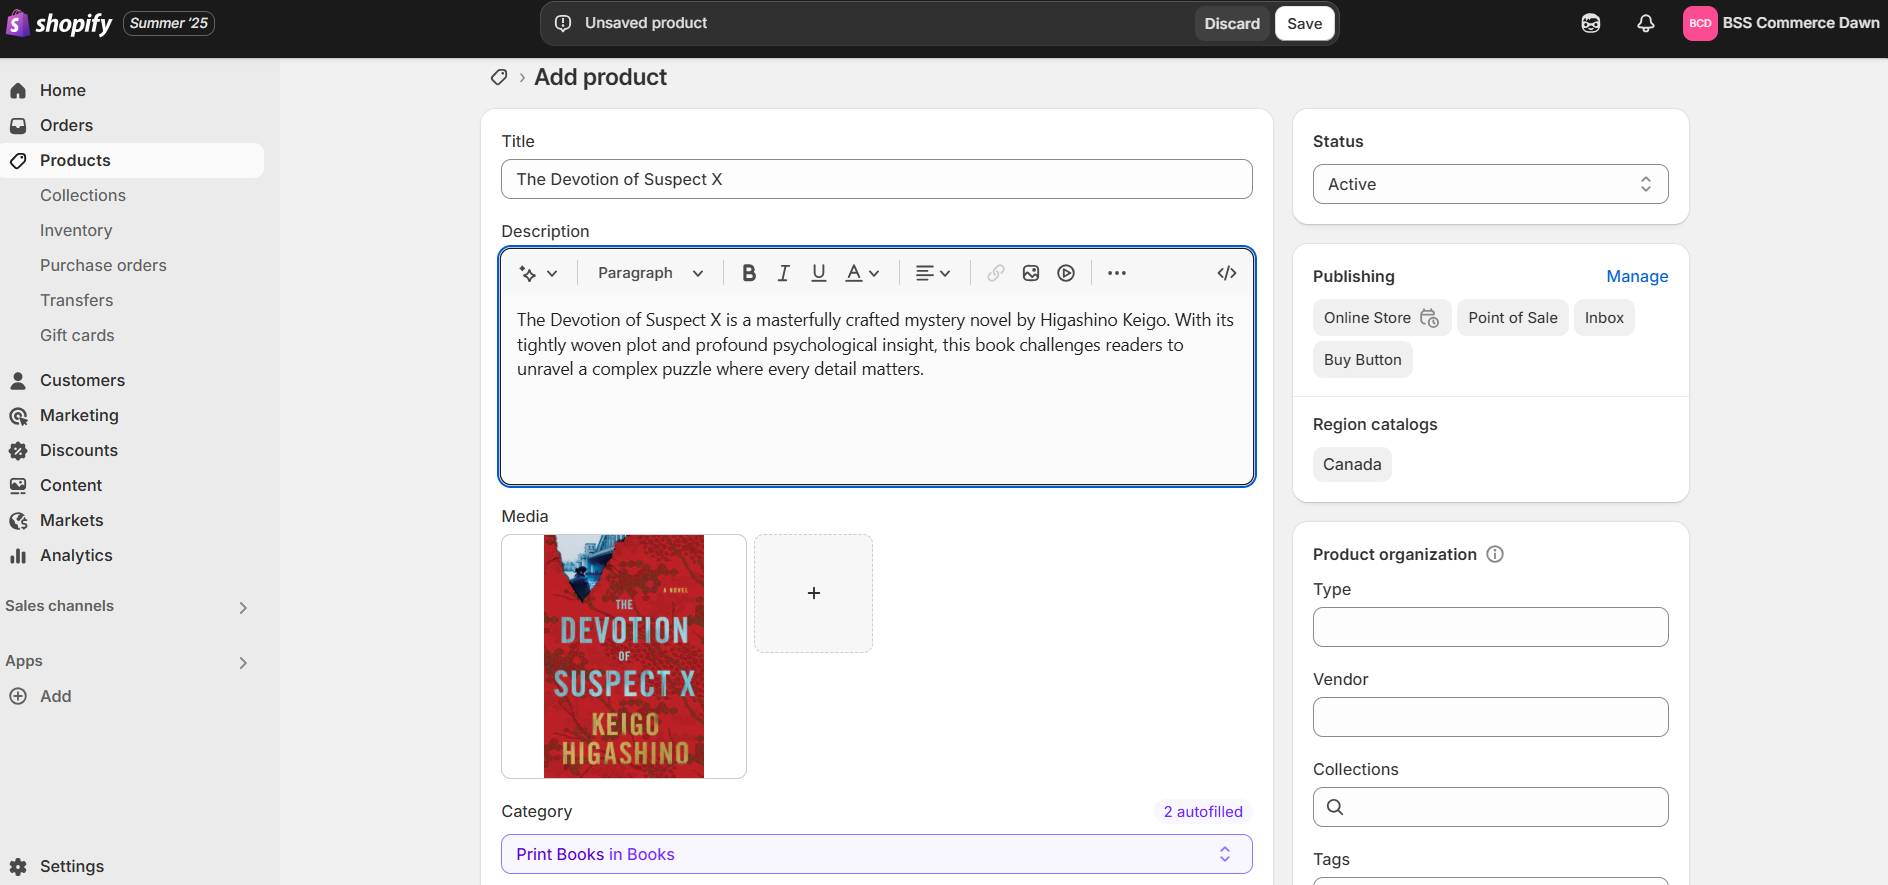Click the insert link icon
Image resolution: width=1888 pixels, height=885 pixels.
[996, 273]
